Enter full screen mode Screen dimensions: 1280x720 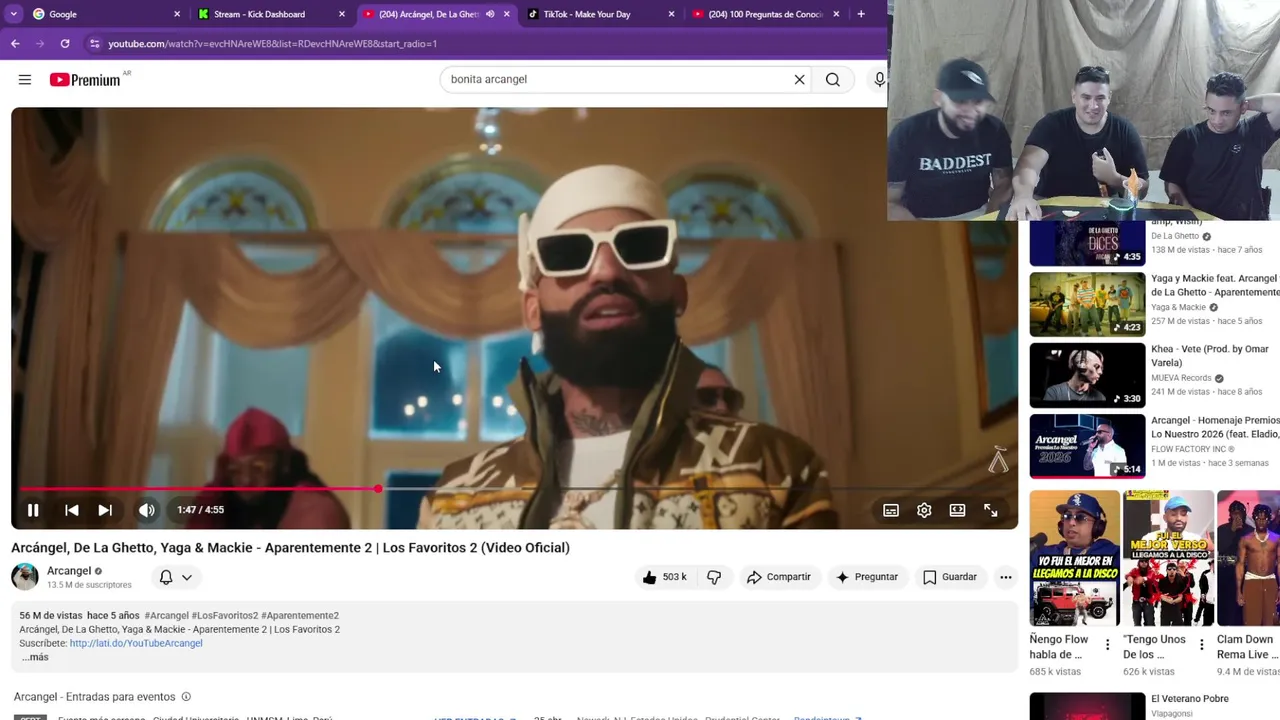tap(990, 510)
